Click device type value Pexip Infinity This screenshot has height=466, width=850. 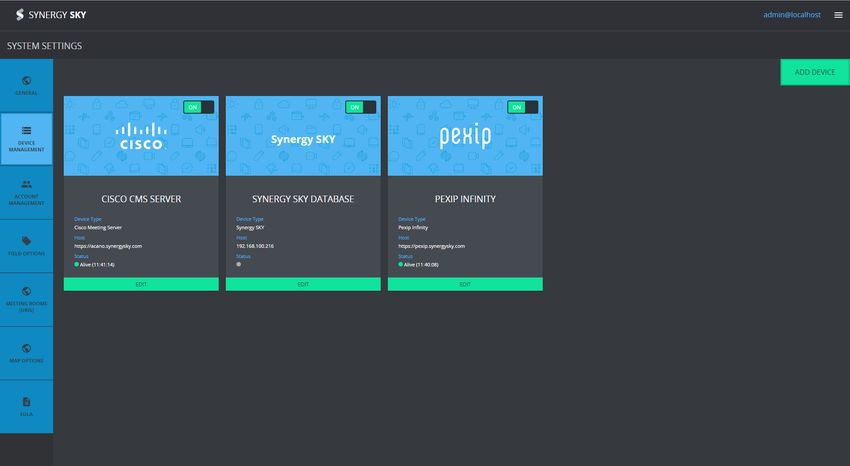413,228
